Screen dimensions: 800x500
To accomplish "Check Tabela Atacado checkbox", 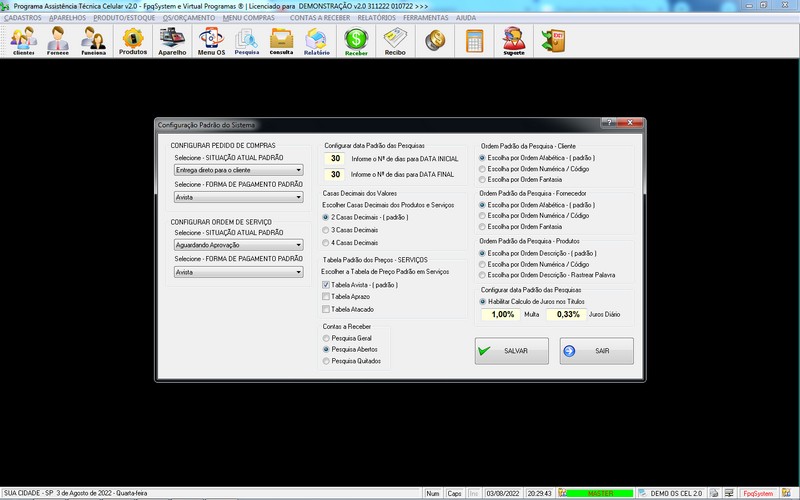I will click(326, 309).
